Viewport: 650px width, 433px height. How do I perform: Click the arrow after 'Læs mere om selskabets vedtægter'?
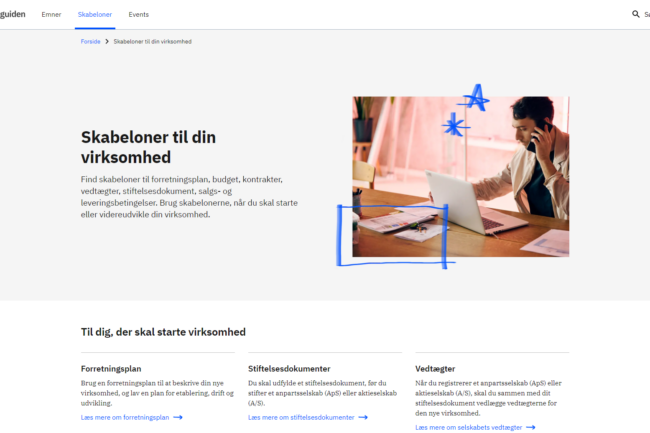coord(530,427)
